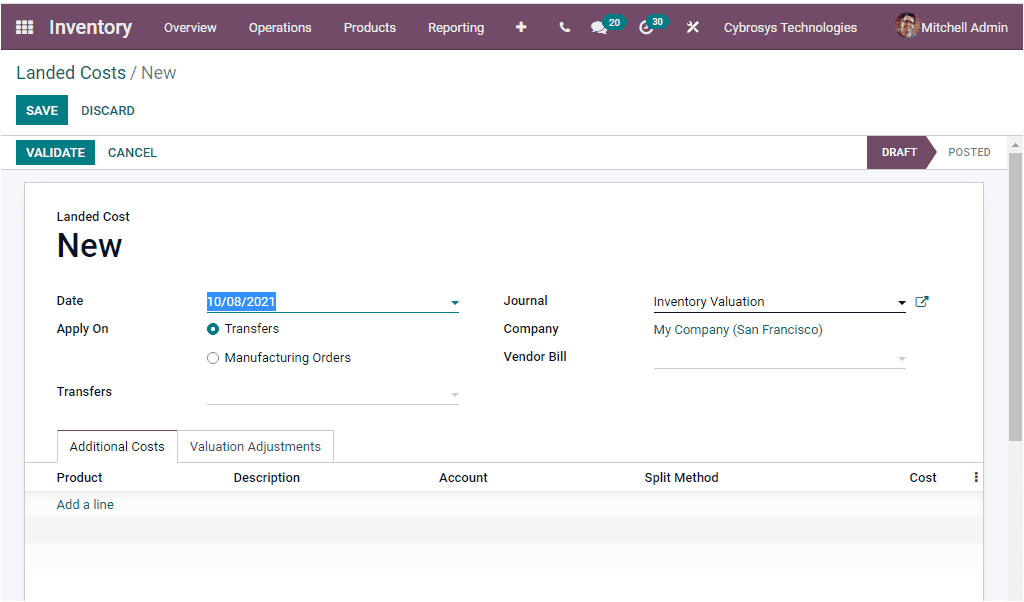This screenshot has width=1024, height=602.
Task: Open the Reporting menu
Action: pos(456,27)
